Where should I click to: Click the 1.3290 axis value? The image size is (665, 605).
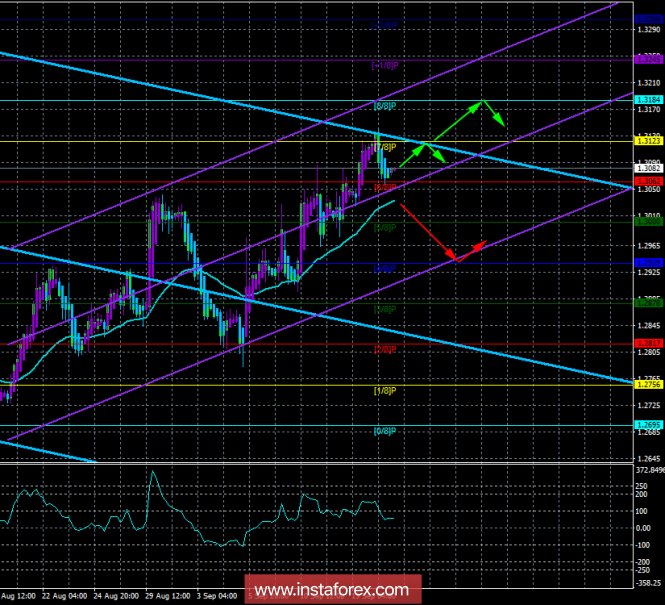pos(649,30)
